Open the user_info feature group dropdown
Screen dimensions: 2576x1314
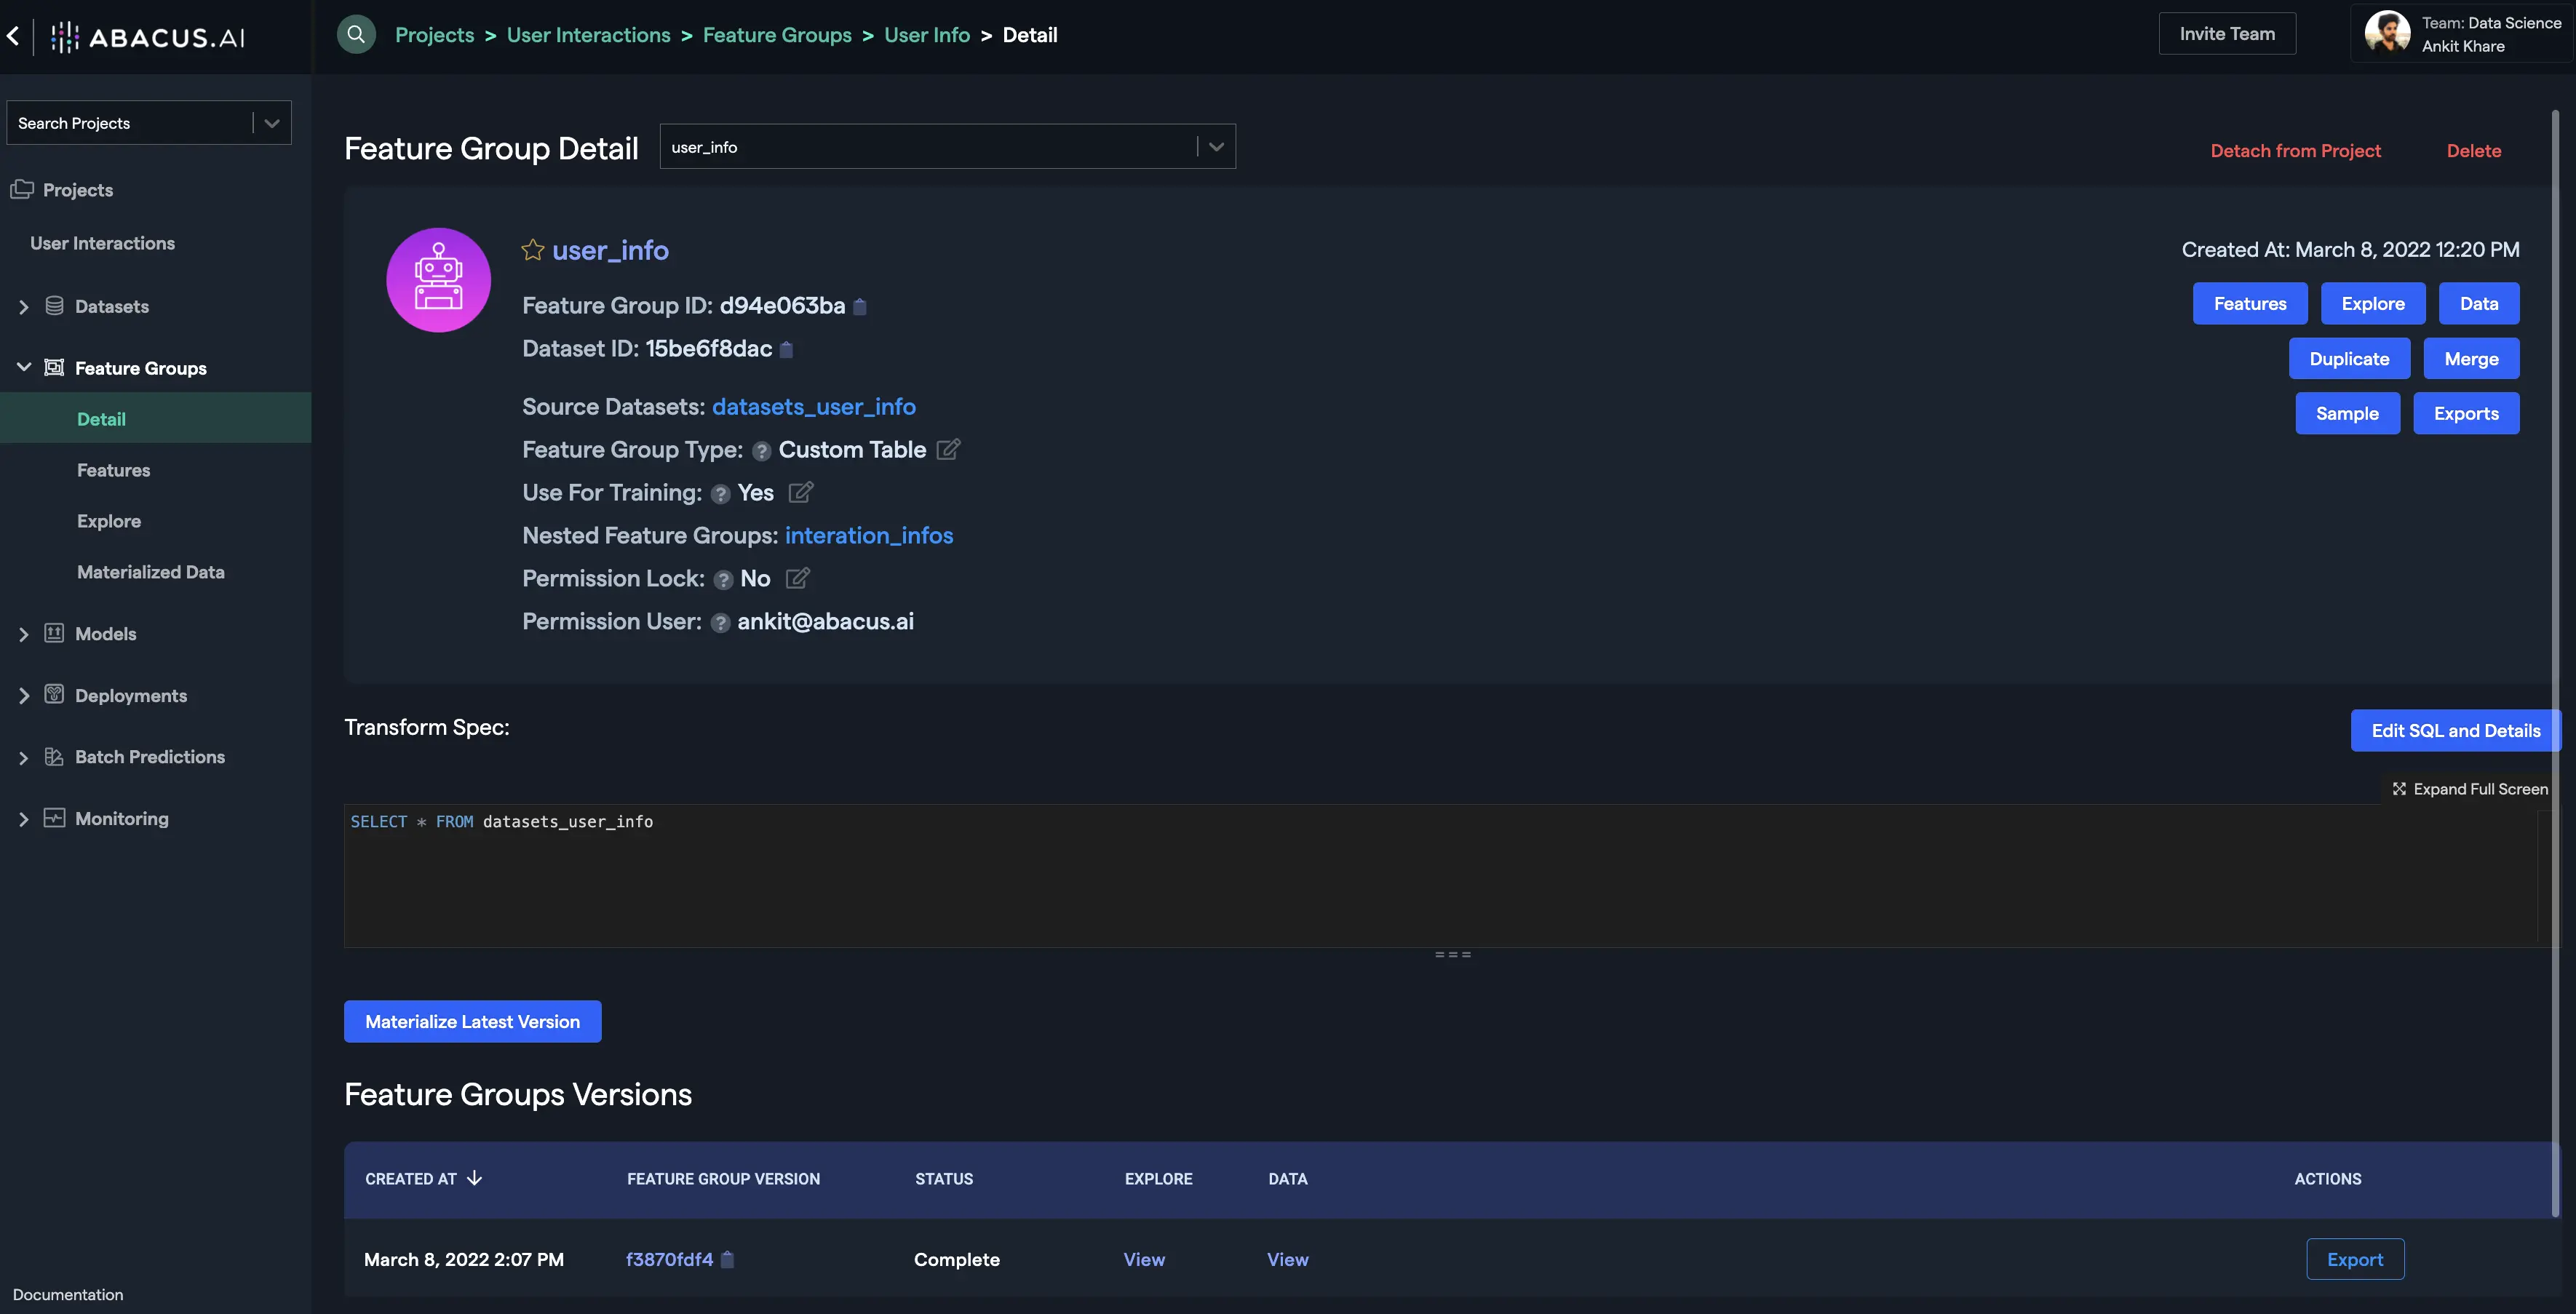[x=1216, y=147]
